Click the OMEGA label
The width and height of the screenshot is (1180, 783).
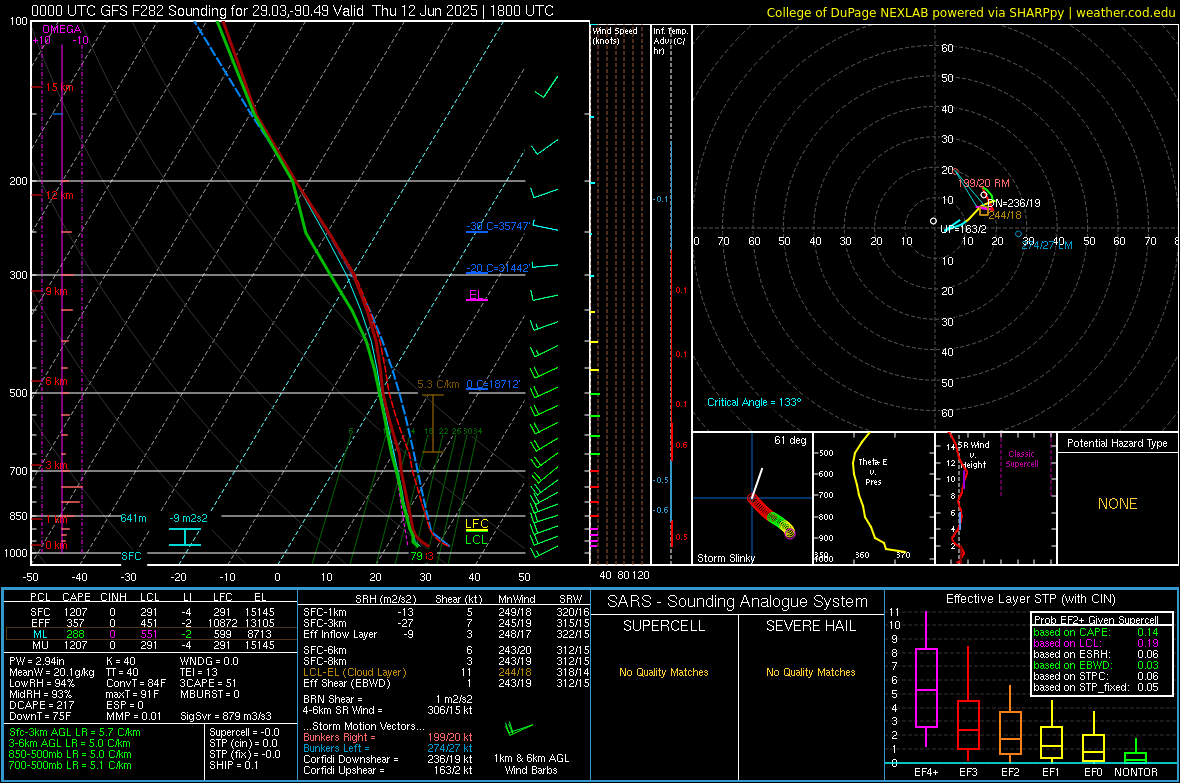(x=62, y=29)
